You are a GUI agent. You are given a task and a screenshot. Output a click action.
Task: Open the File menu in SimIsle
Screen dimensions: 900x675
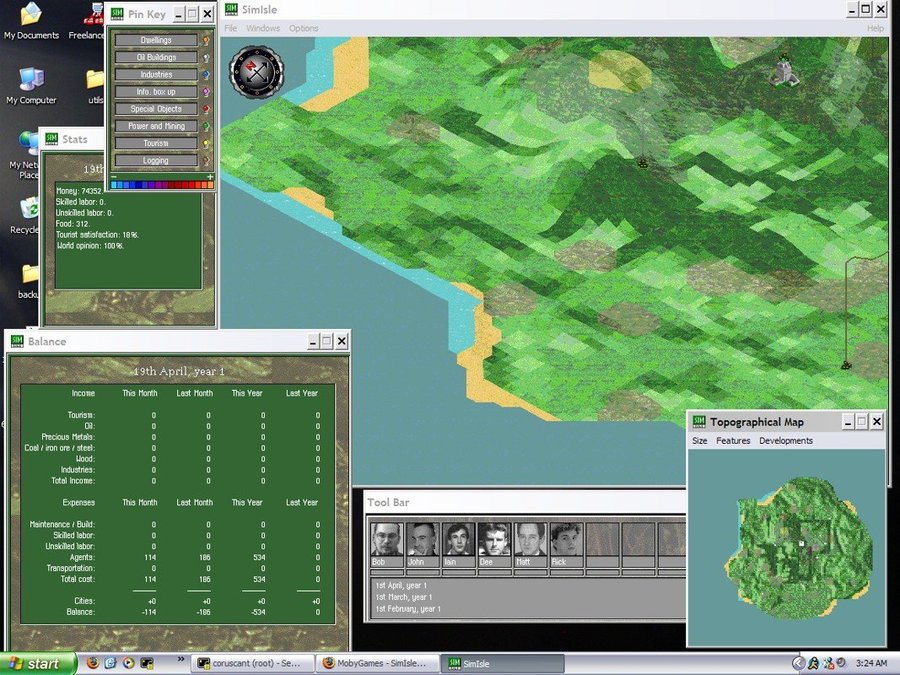[x=231, y=28]
